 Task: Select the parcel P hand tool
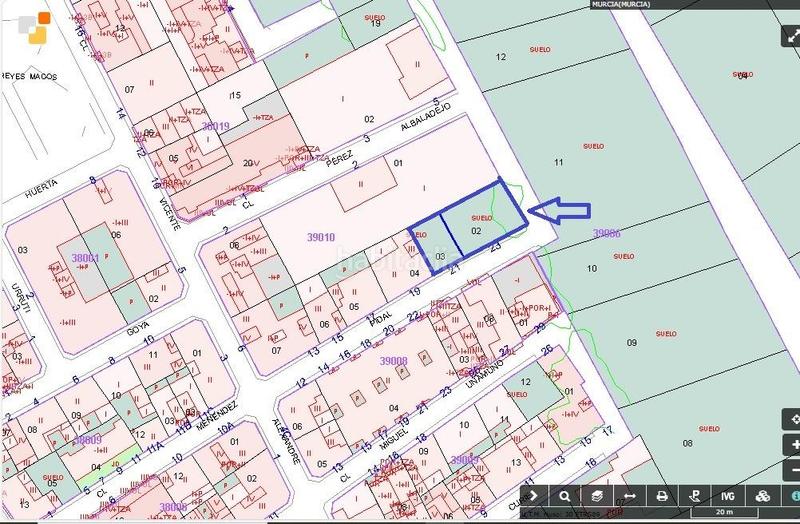point(694,496)
